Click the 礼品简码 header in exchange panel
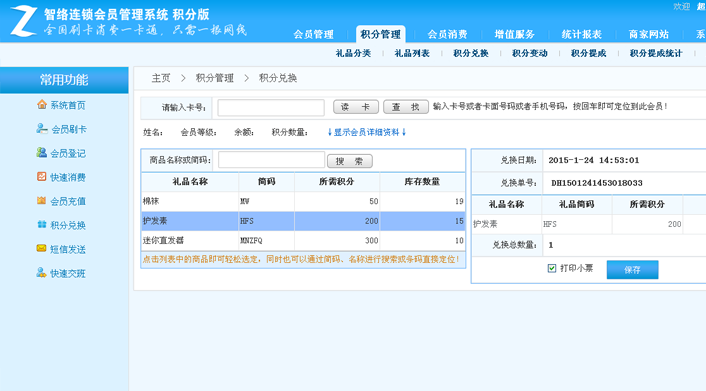Image resolution: width=706 pixels, height=391 pixels. click(x=577, y=204)
